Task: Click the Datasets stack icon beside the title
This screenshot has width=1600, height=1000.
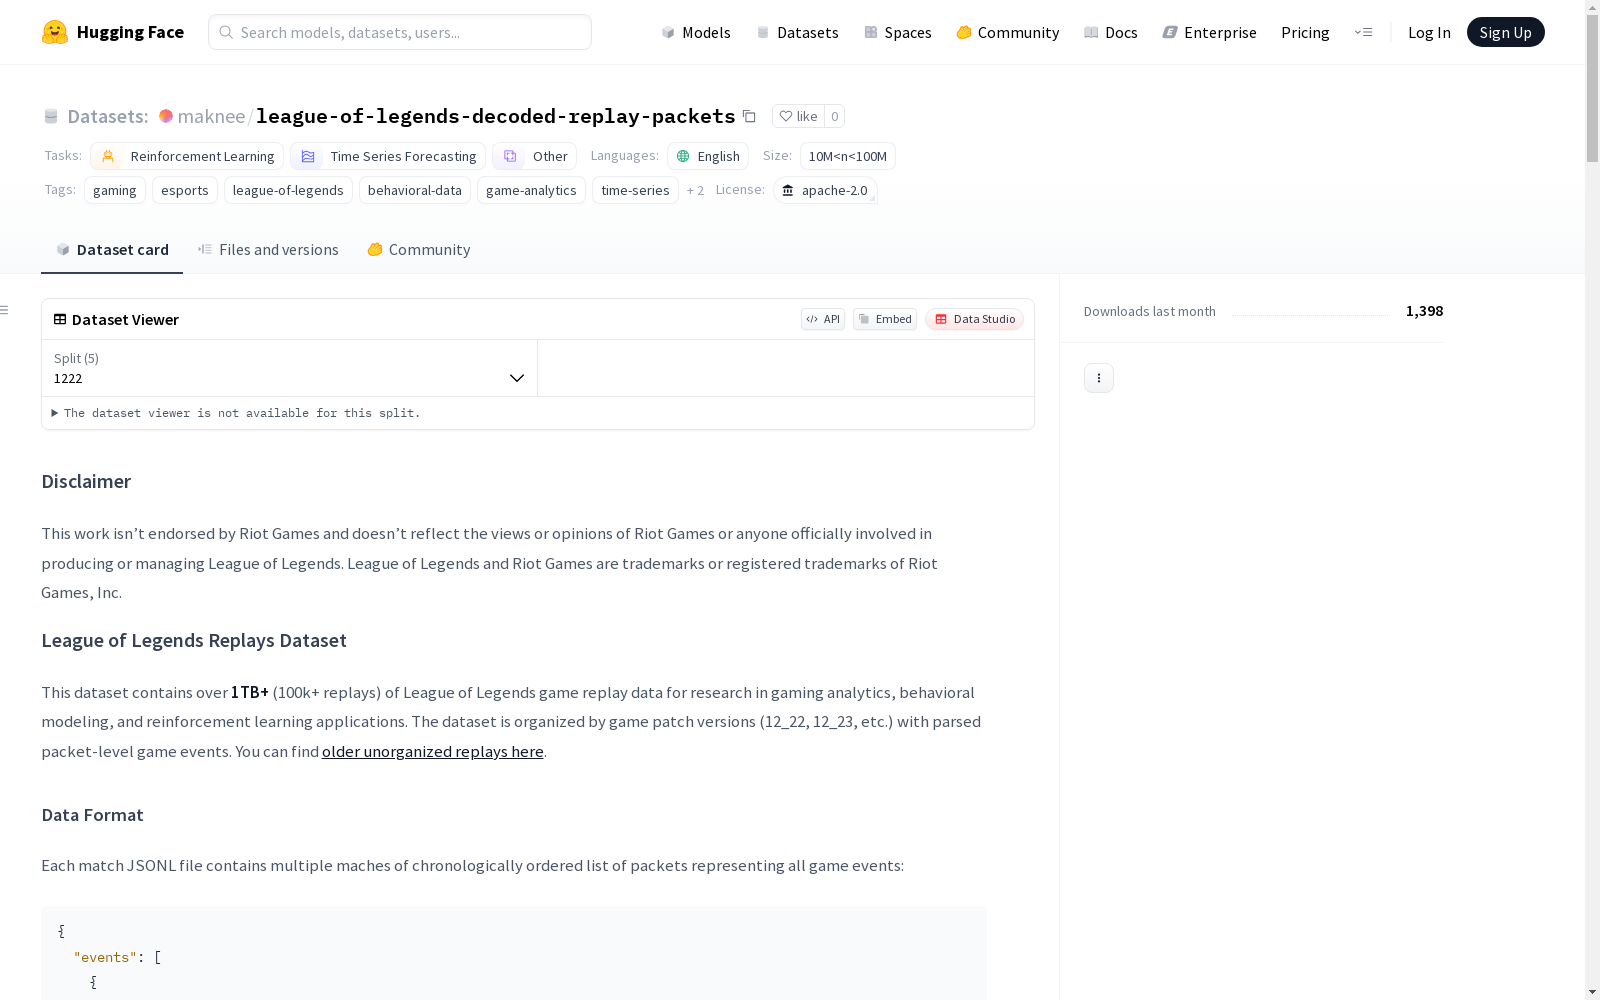Action: 51,116
